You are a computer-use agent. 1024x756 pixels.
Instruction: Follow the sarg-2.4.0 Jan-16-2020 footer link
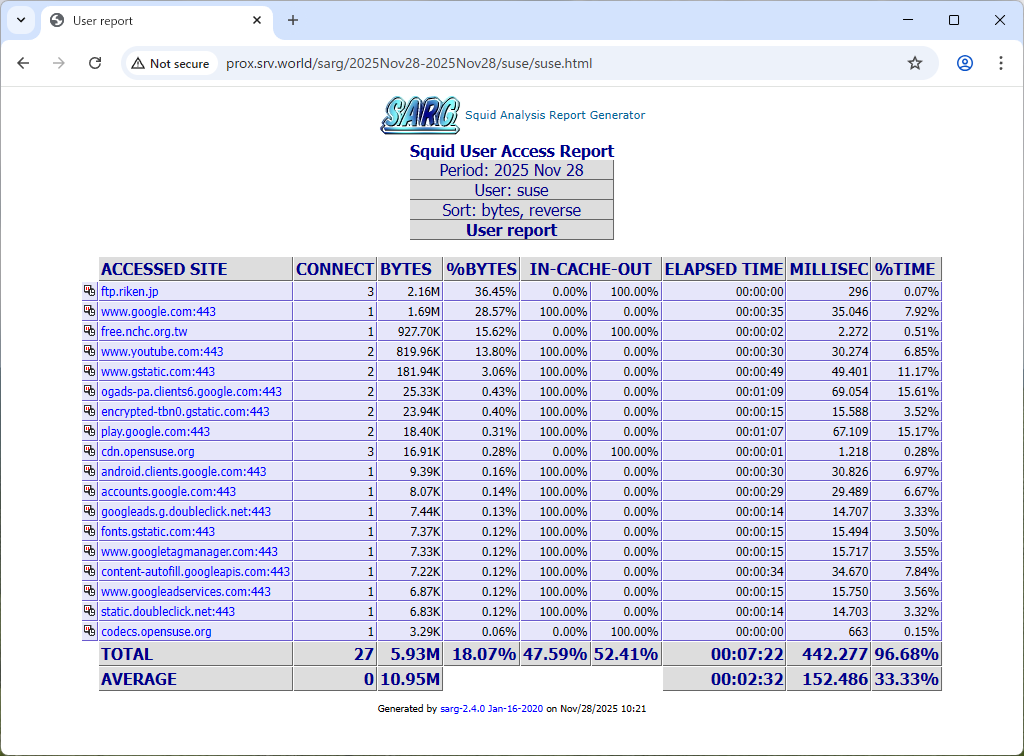(491, 708)
